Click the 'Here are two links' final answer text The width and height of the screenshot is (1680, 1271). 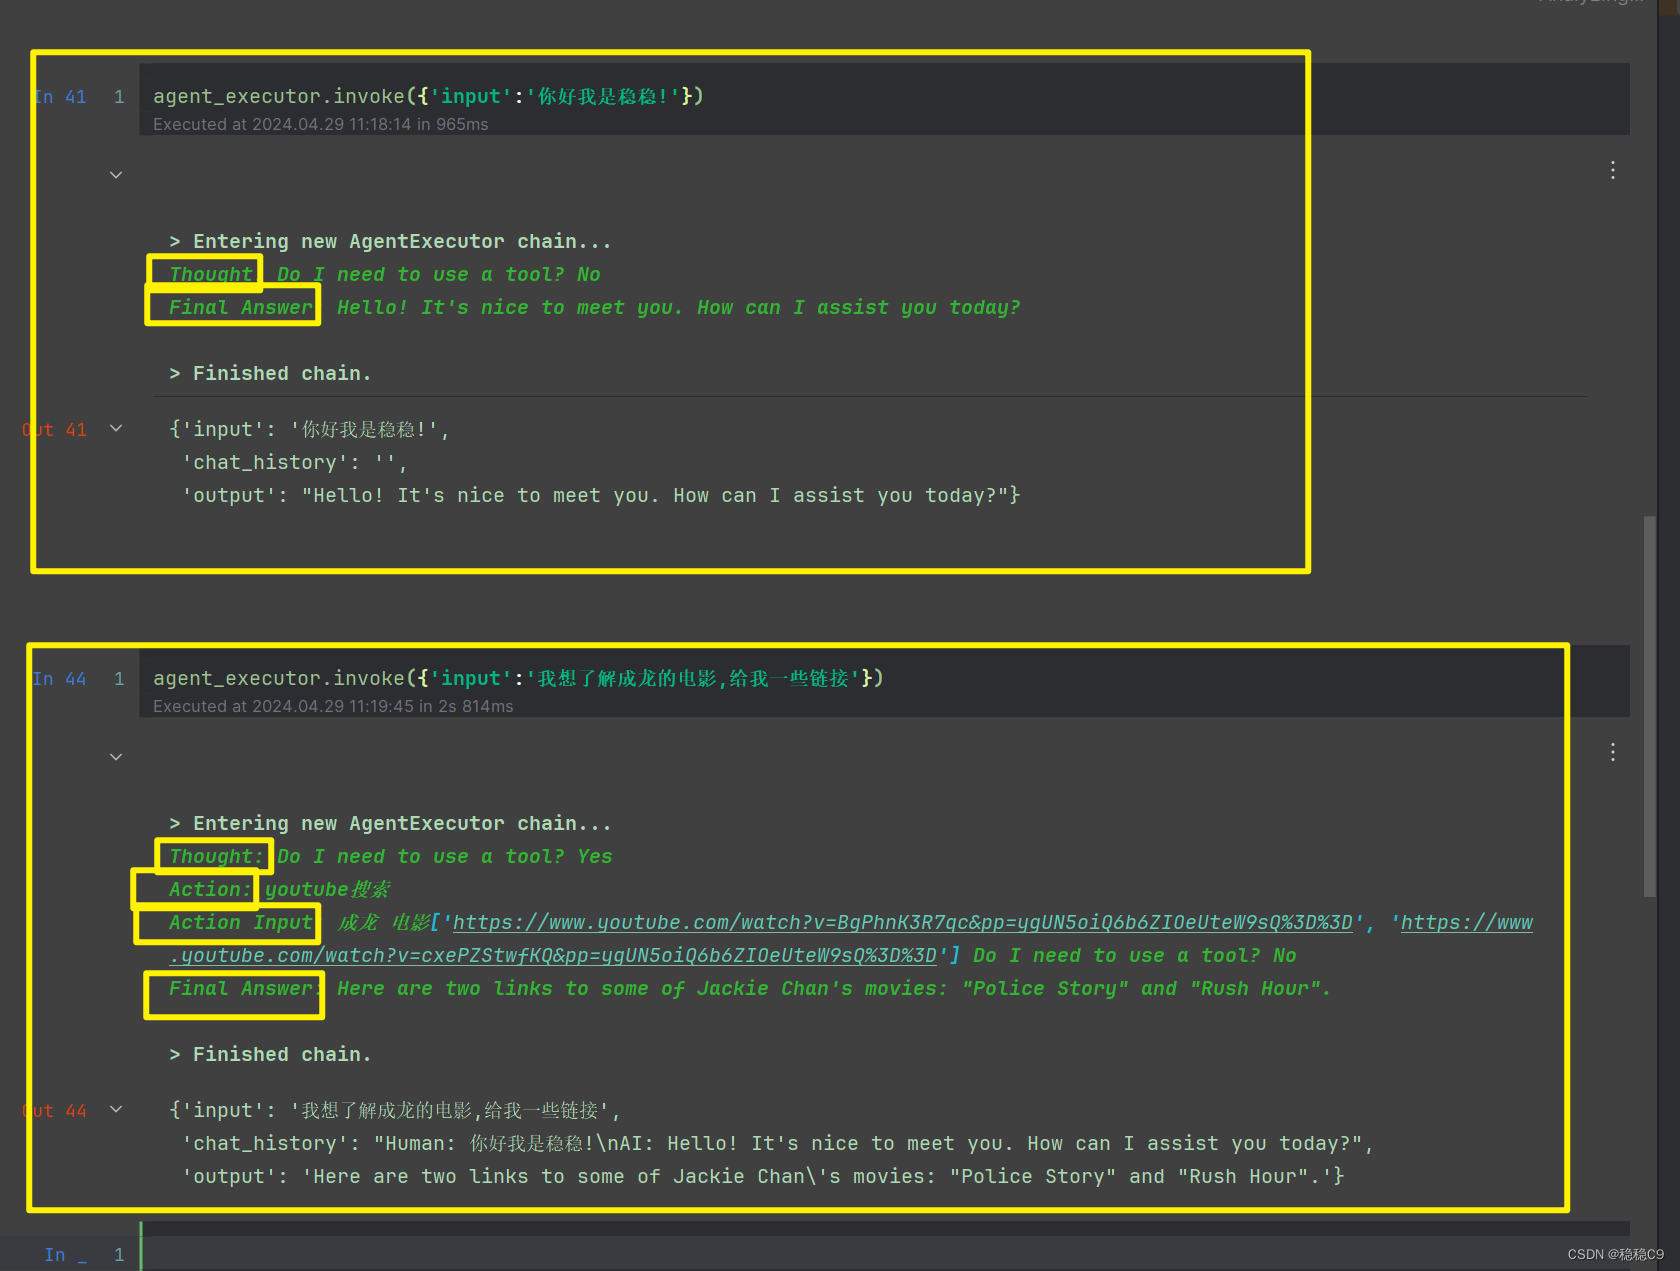coord(834,988)
